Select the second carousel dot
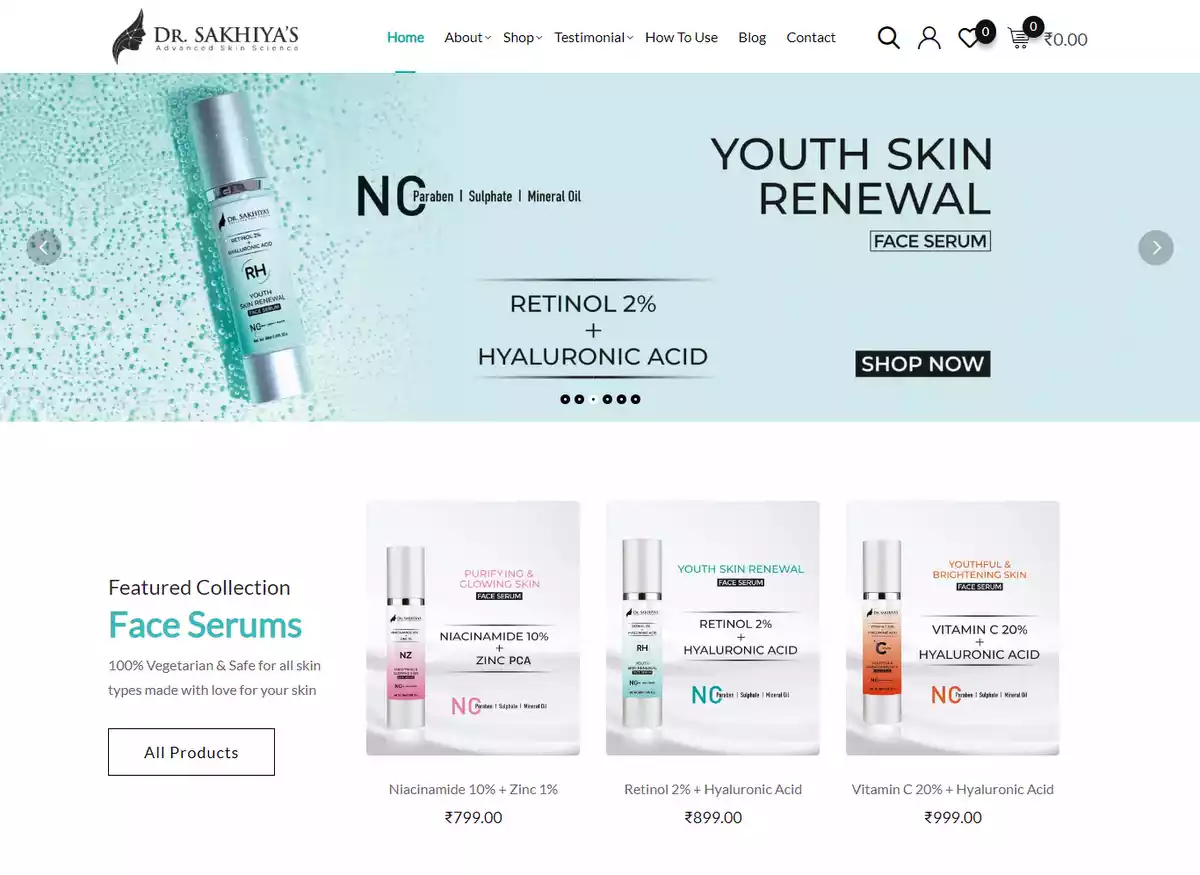 [x=579, y=399]
